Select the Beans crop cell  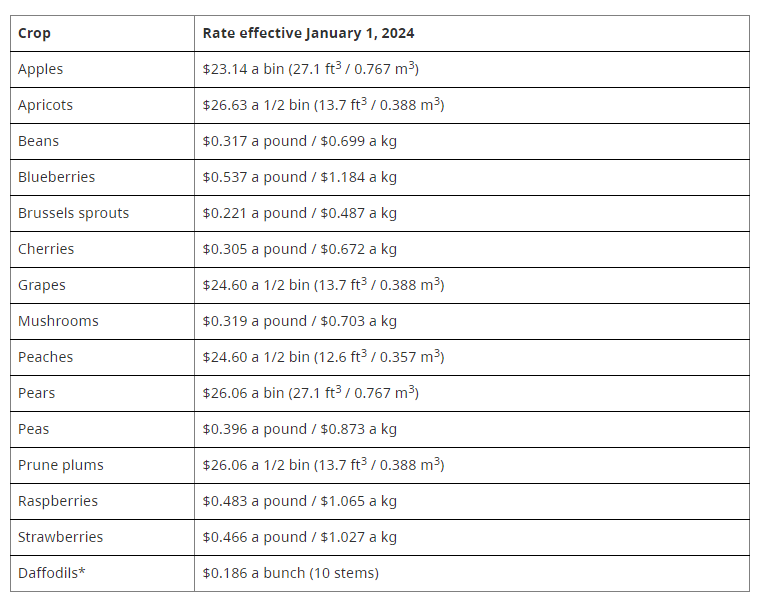point(38,141)
